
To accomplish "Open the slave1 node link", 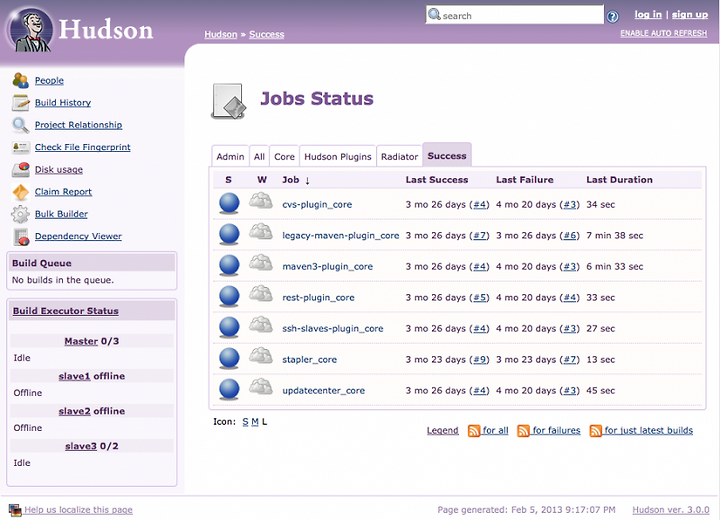I will tap(74, 376).
